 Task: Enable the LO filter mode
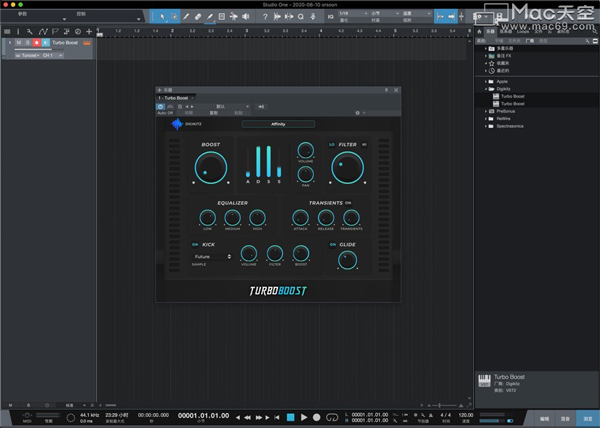tap(331, 145)
